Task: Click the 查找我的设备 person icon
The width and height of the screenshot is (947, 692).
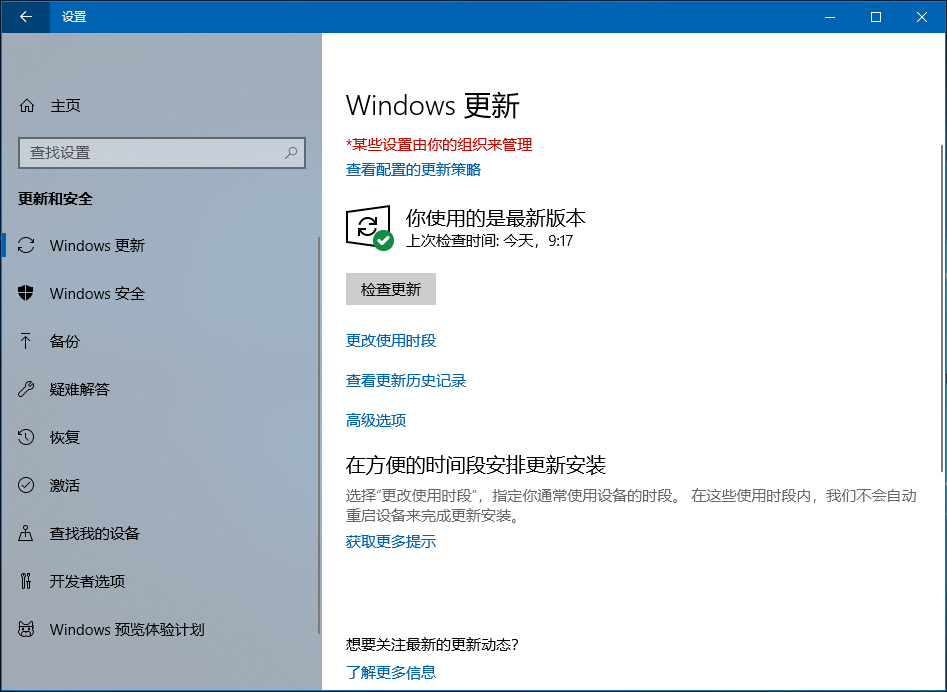Action: point(27,533)
